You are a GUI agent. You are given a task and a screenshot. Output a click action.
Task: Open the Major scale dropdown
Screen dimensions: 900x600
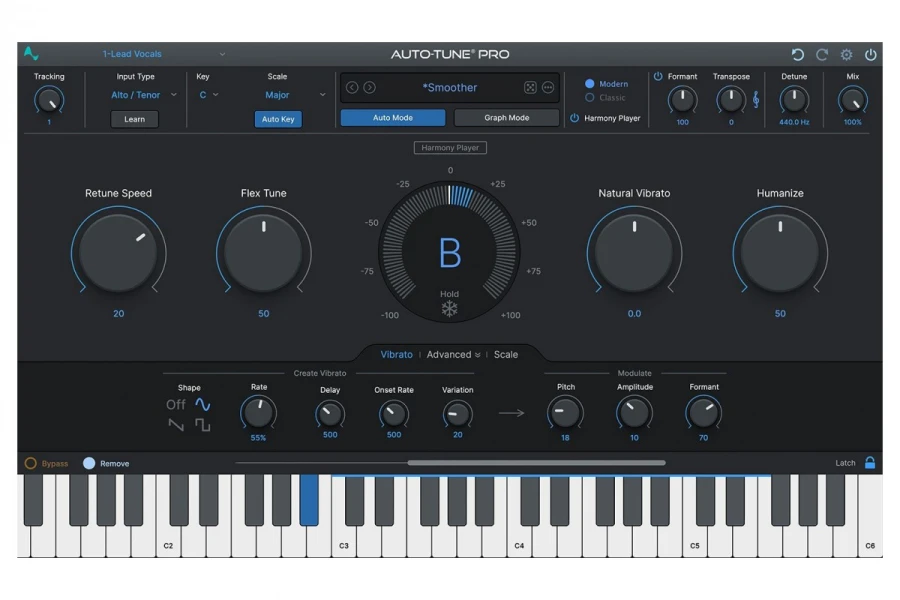[x=295, y=95]
